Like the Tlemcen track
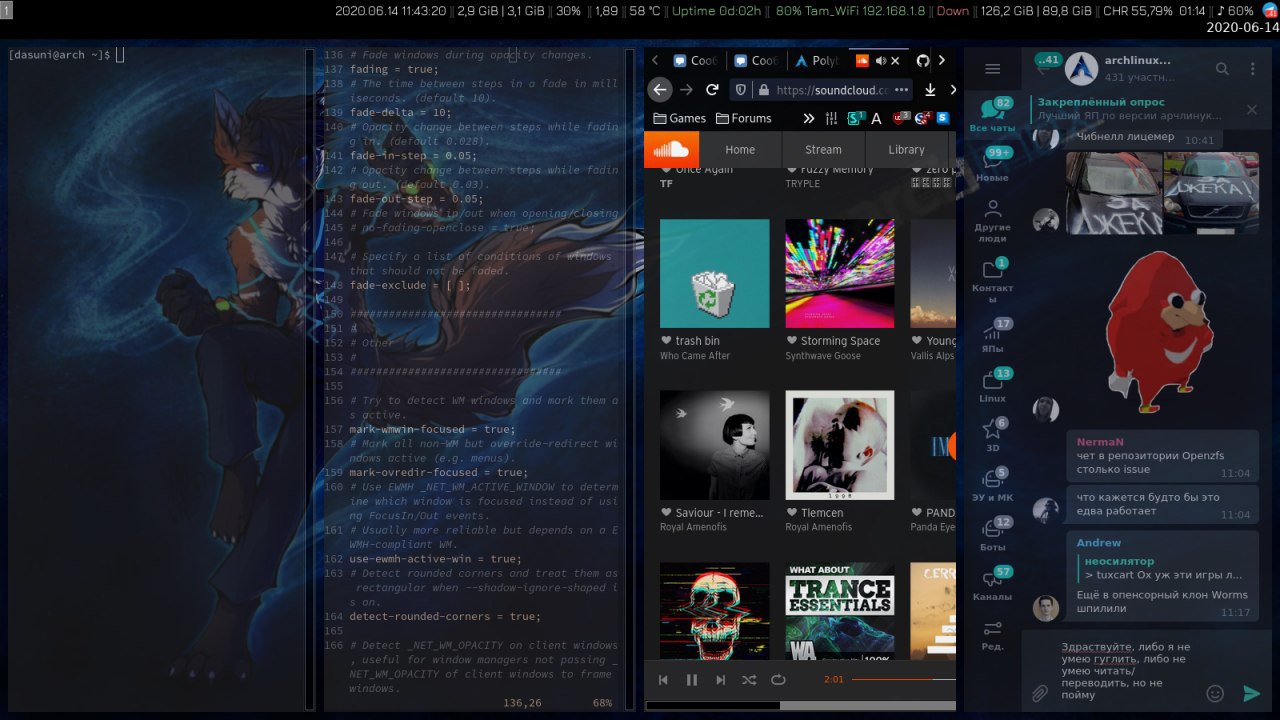The width and height of the screenshot is (1280, 720). 791,513
